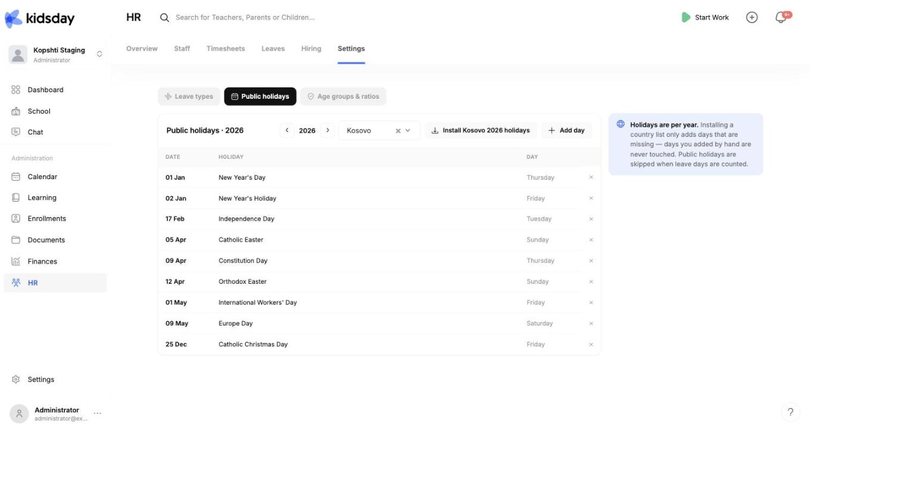This screenshot has height=479, width=900.
Task: Click the DATE column header
Action: [173, 157]
